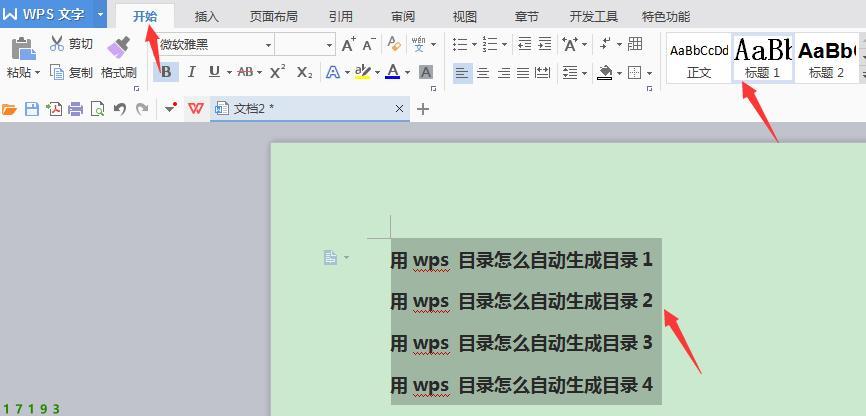
Task: Open quick access customize dropdown
Action: (170, 108)
